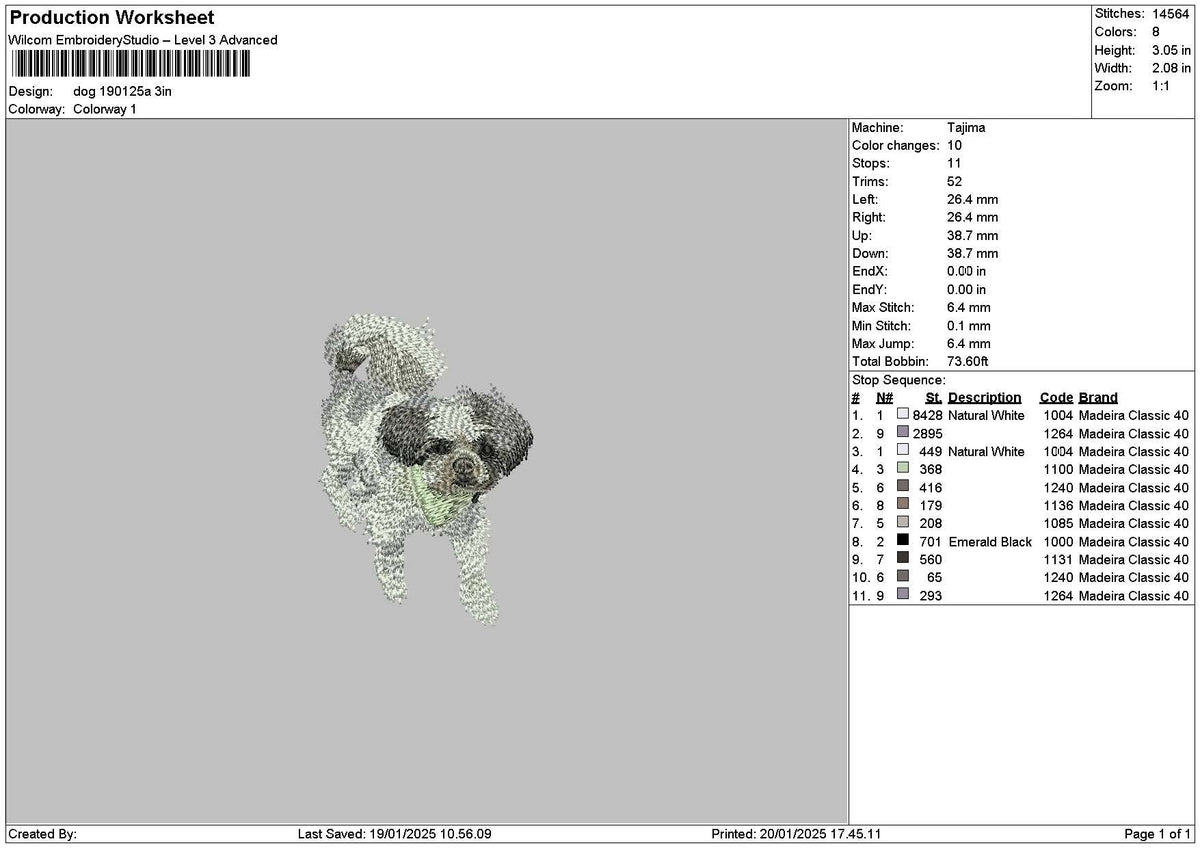
Task: Click the 'Printed: 20/01/2025' footer text
Action: coord(796,834)
